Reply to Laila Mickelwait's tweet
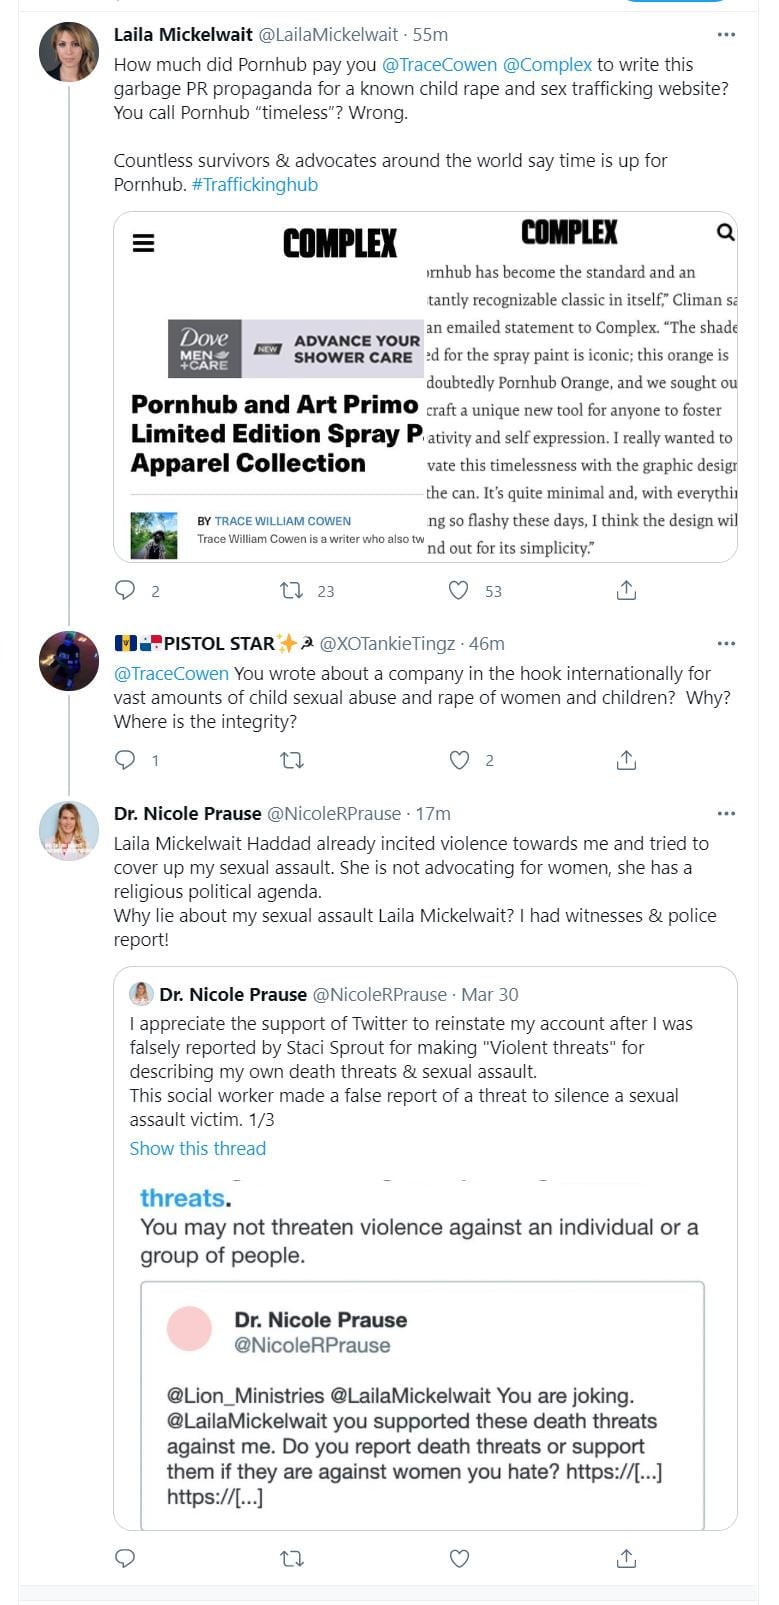Screen dimensions: 779x1605 125,591
